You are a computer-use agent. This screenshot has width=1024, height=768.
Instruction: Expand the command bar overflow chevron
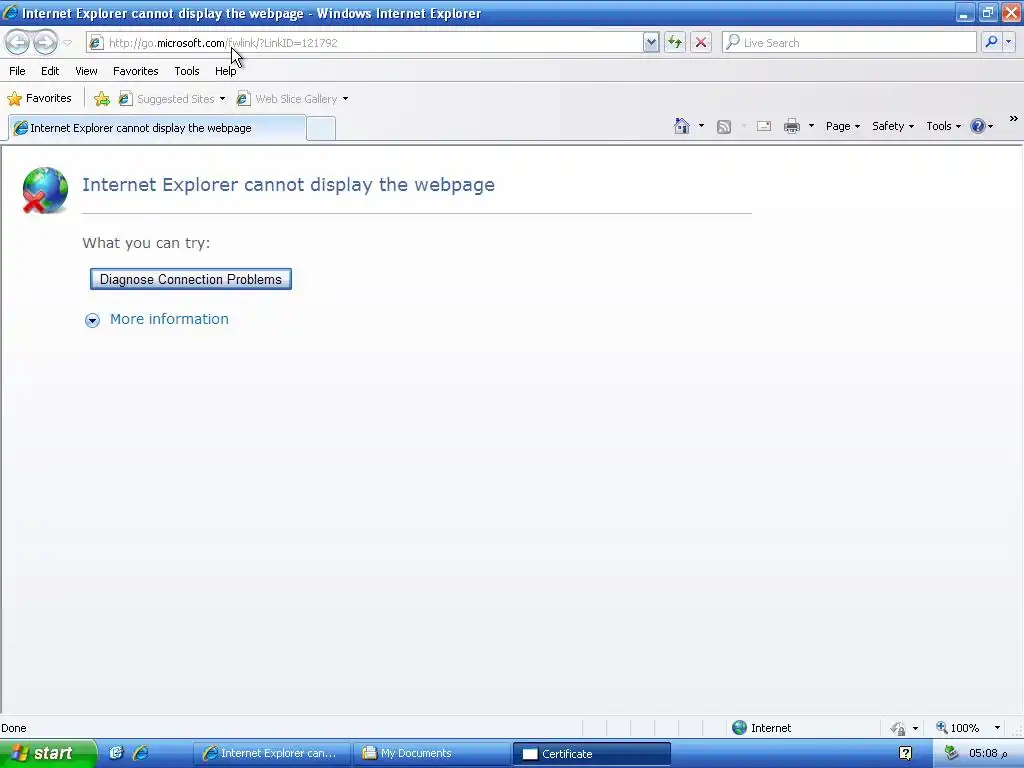[x=1014, y=119]
